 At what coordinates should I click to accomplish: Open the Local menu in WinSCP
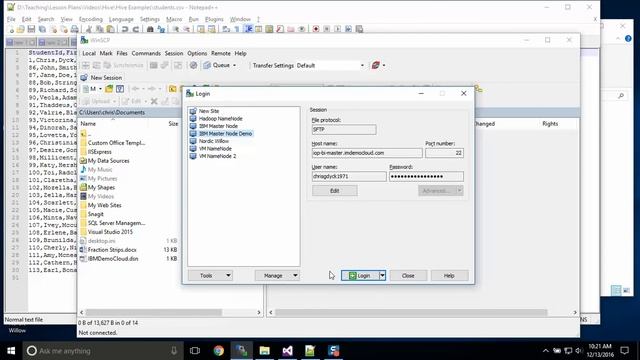pos(89,53)
